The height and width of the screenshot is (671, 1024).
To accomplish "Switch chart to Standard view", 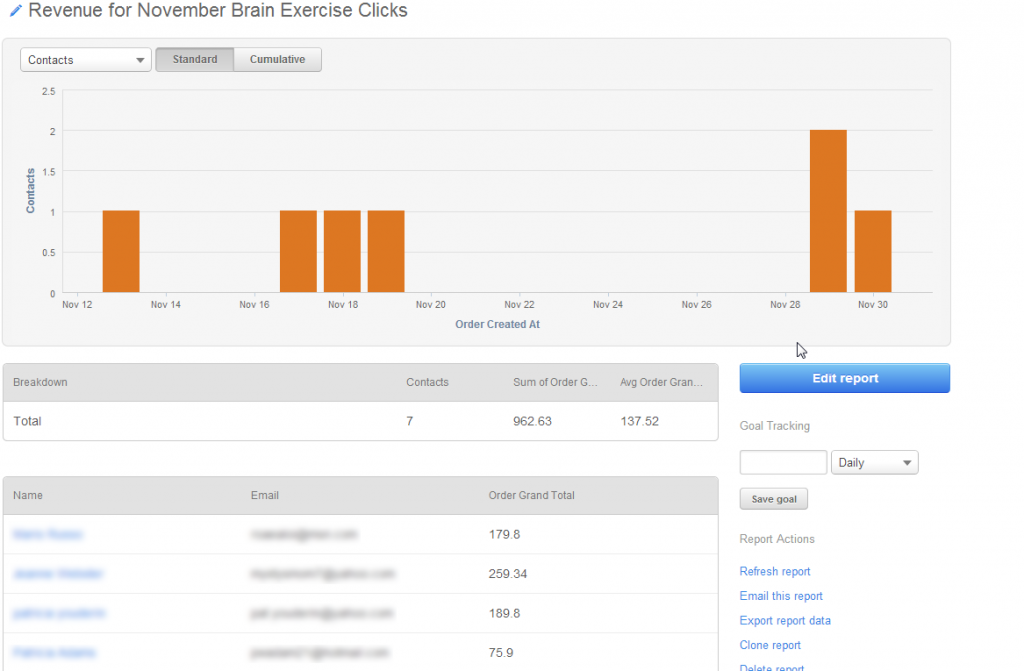I will click(195, 60).
